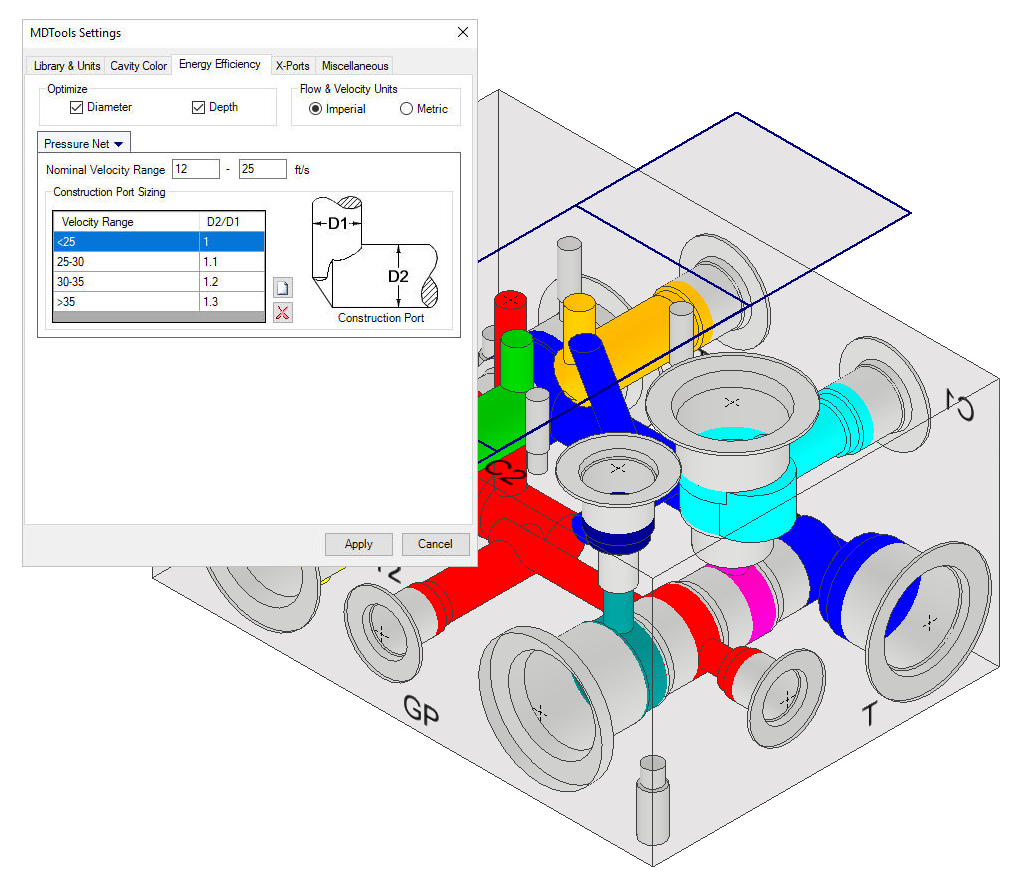
Task: Click the Velocity Range column header
Action: click(126, 222)
